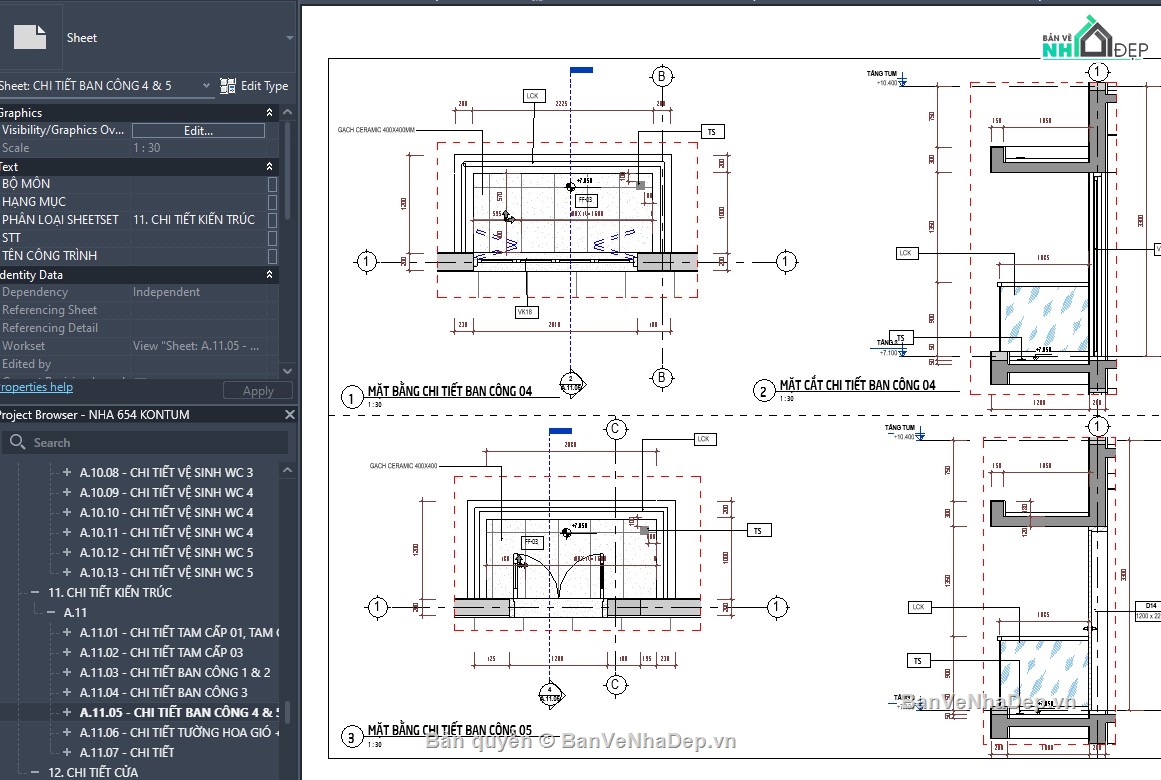Screen dimensions: 1161x780
Task: Expand sheet A.11.03 - CHI TIẾT BAN CÔNG 1 & 2
Action: click(x=67, y=673)
